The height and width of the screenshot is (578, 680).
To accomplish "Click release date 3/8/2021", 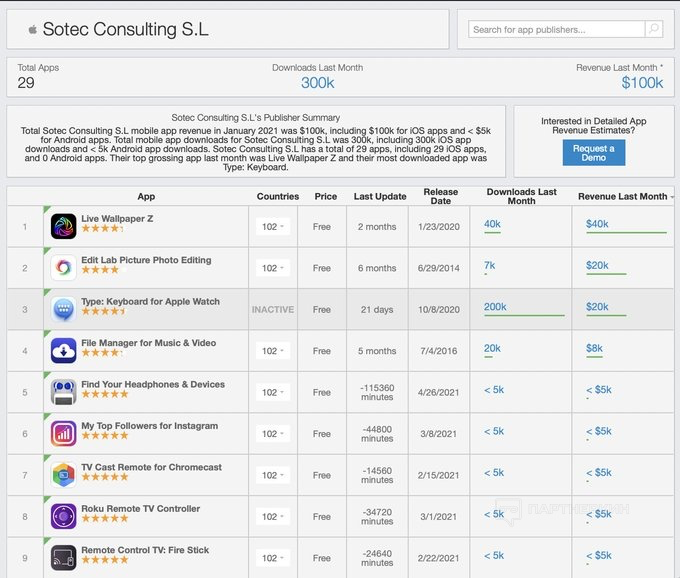I will coord(438,434).
